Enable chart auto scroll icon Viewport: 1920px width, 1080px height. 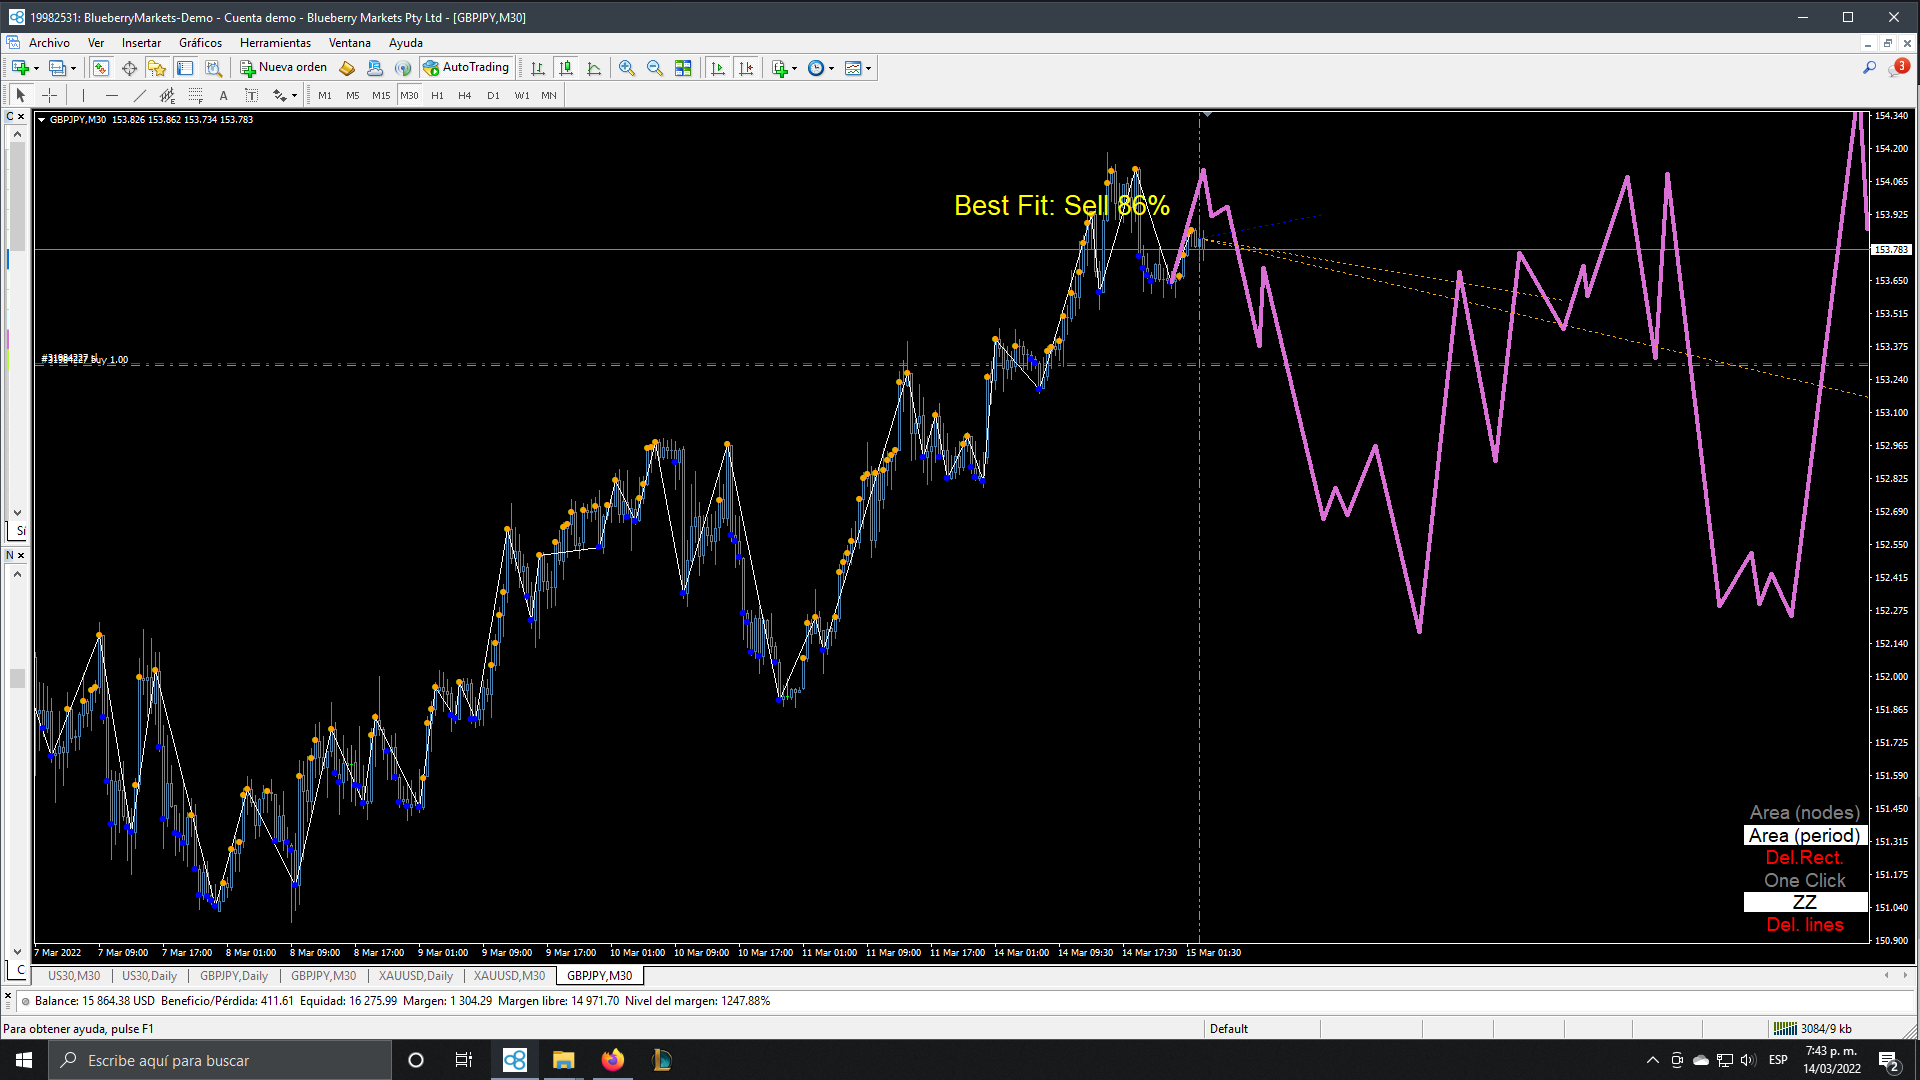coord(718,68)
